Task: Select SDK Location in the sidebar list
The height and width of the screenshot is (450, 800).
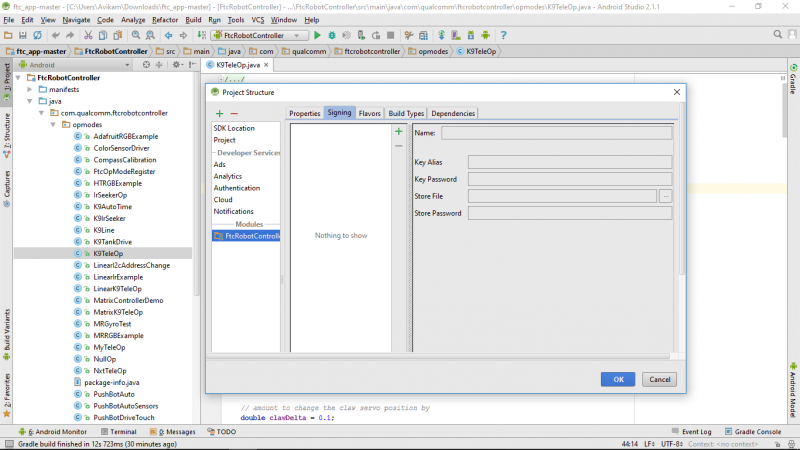Action: coord(233,128)
